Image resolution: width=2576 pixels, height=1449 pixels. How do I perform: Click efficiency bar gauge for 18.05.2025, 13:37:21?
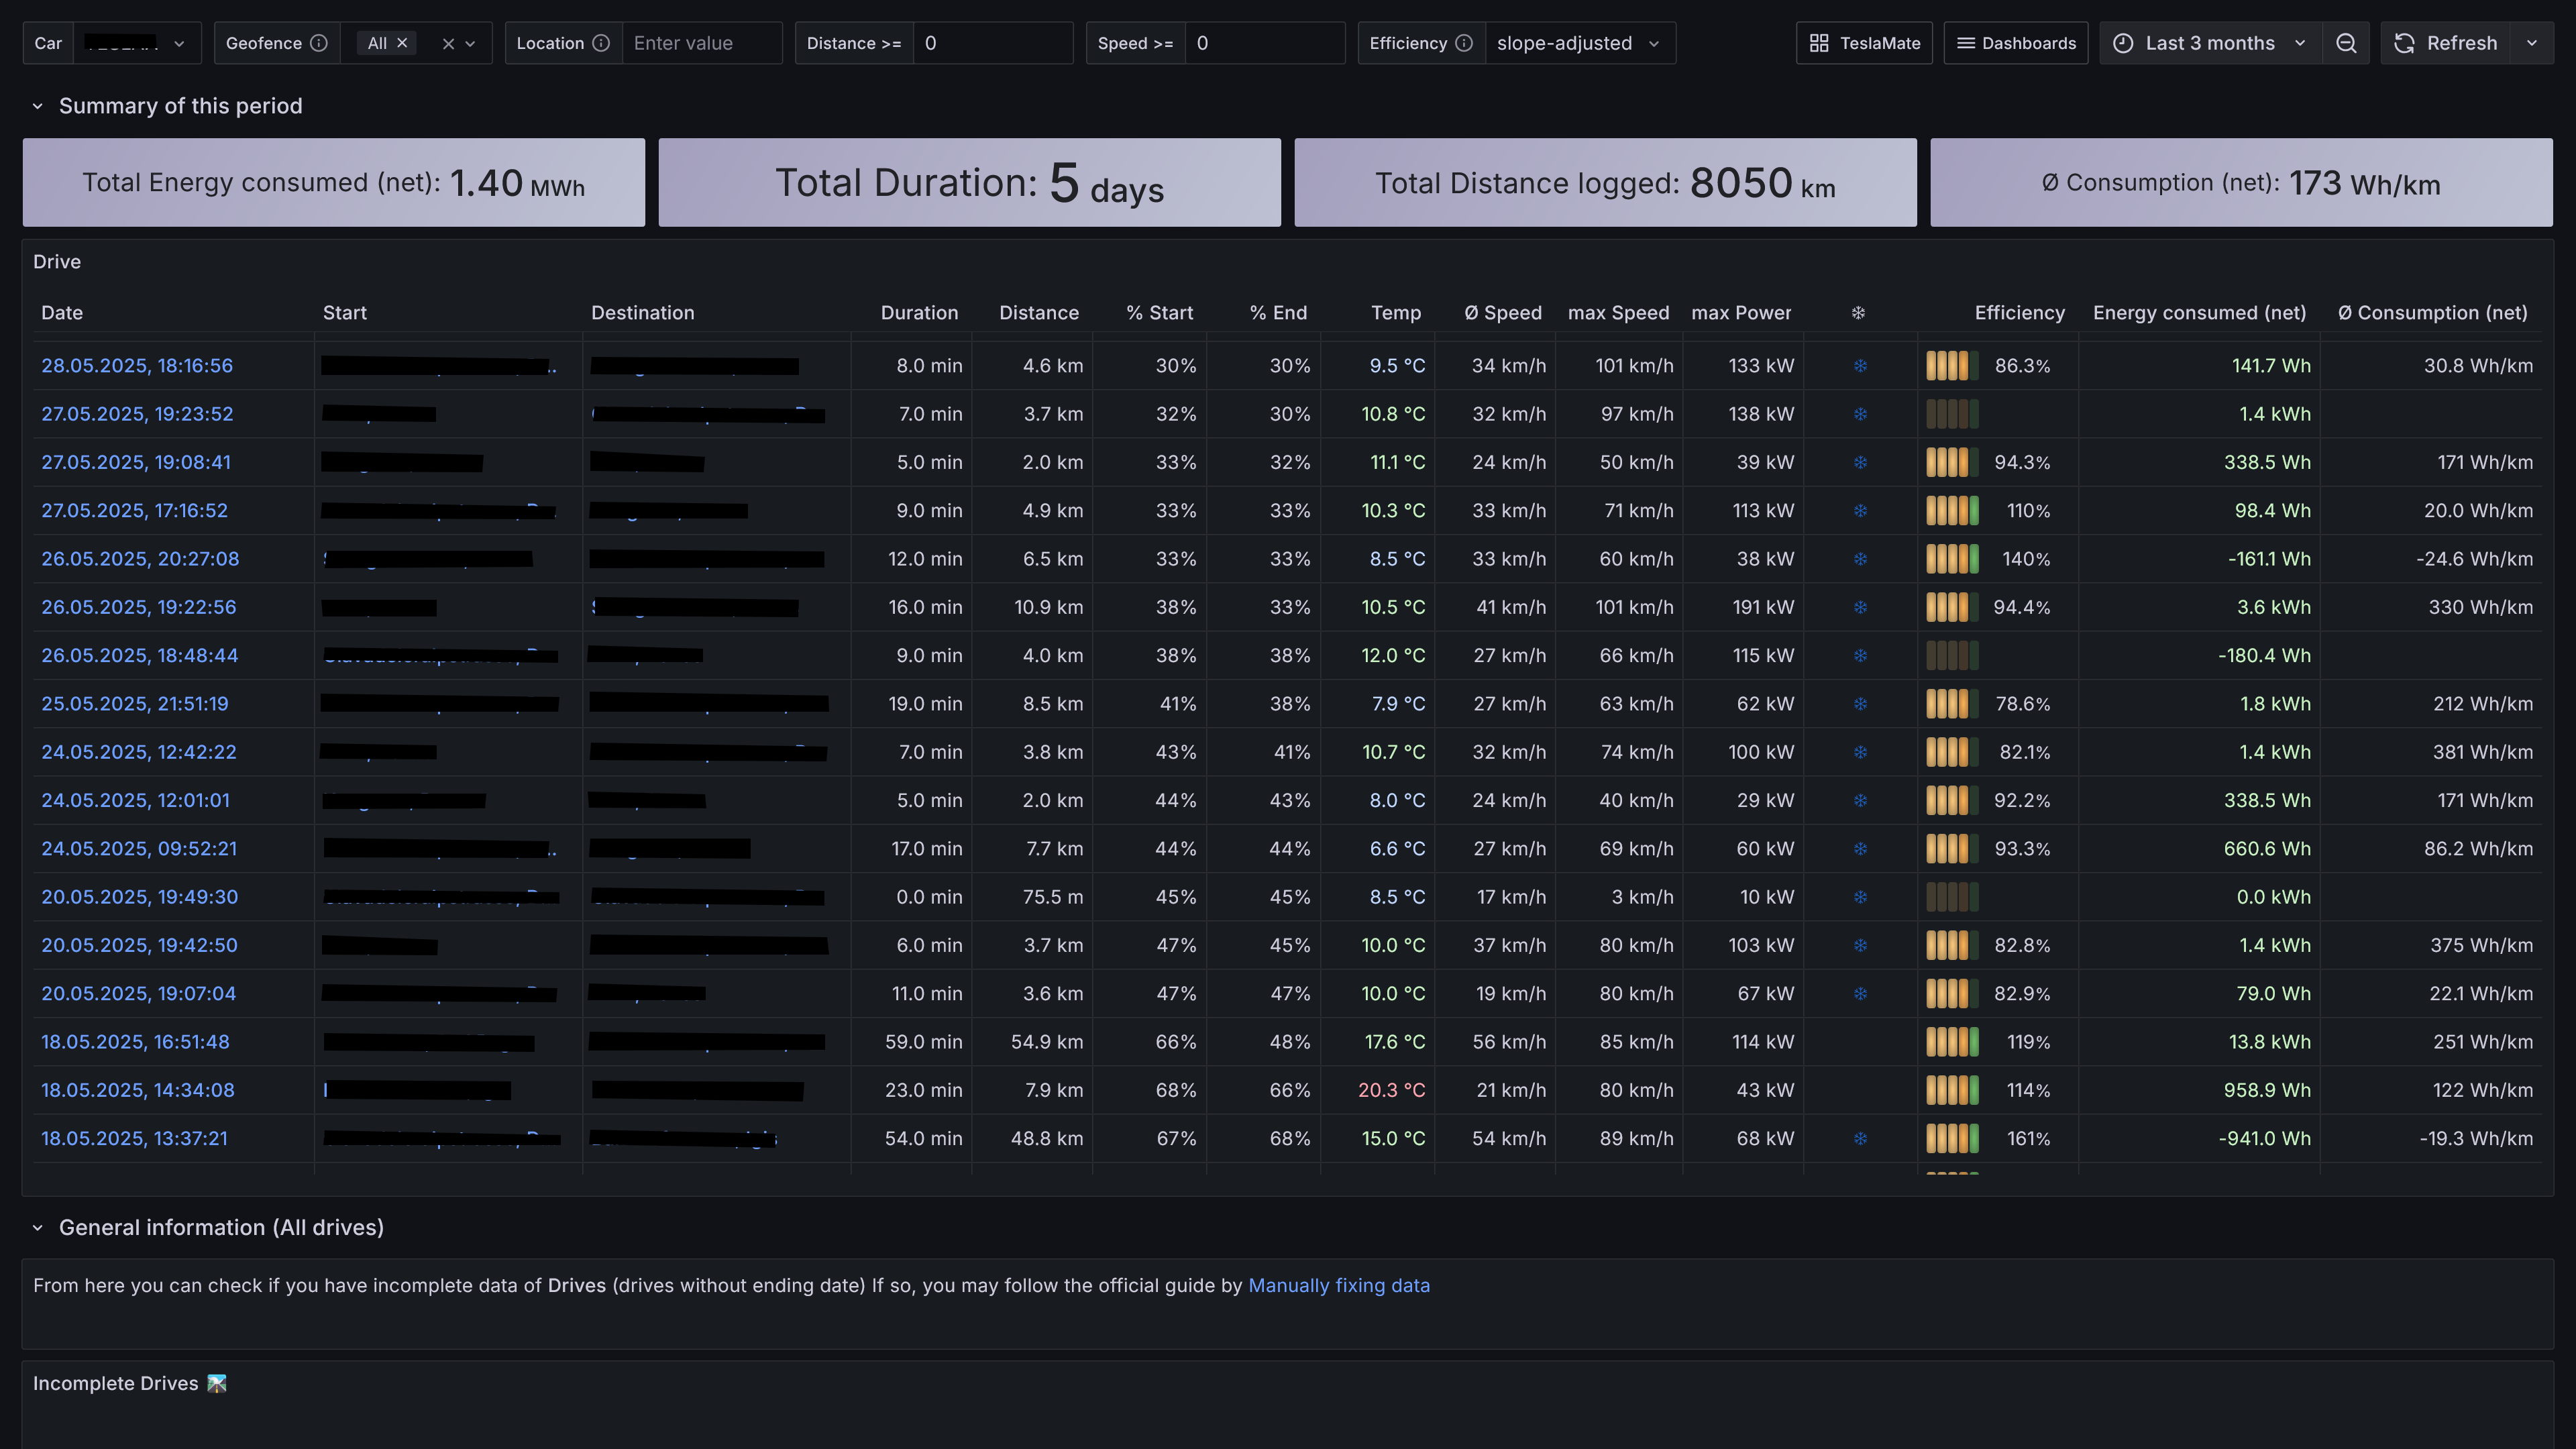[1952, 1138]
